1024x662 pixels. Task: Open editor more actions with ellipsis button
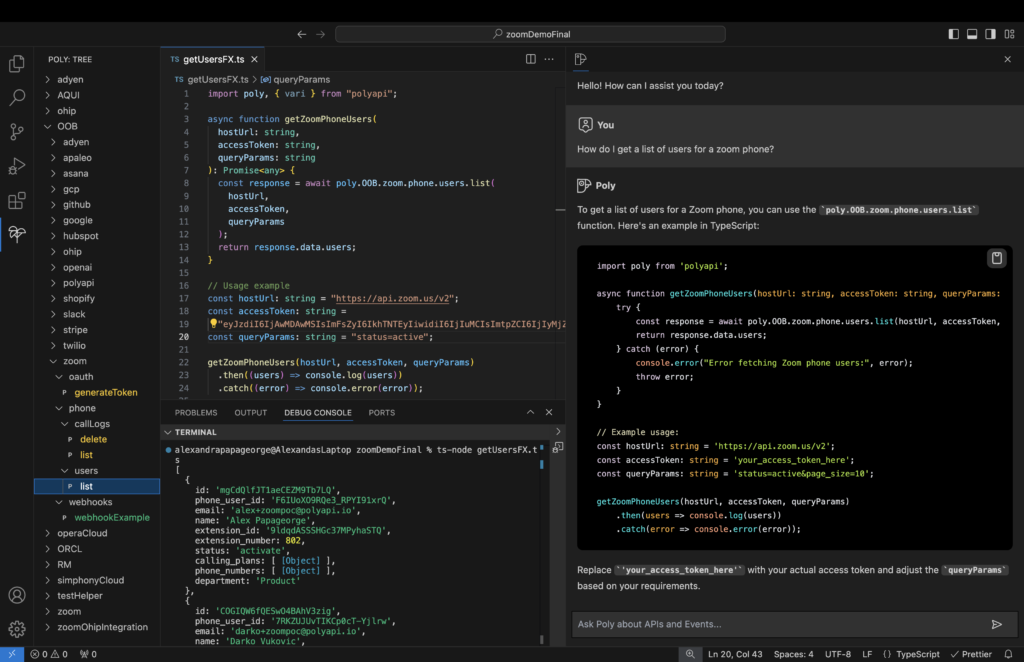[548, 59]
